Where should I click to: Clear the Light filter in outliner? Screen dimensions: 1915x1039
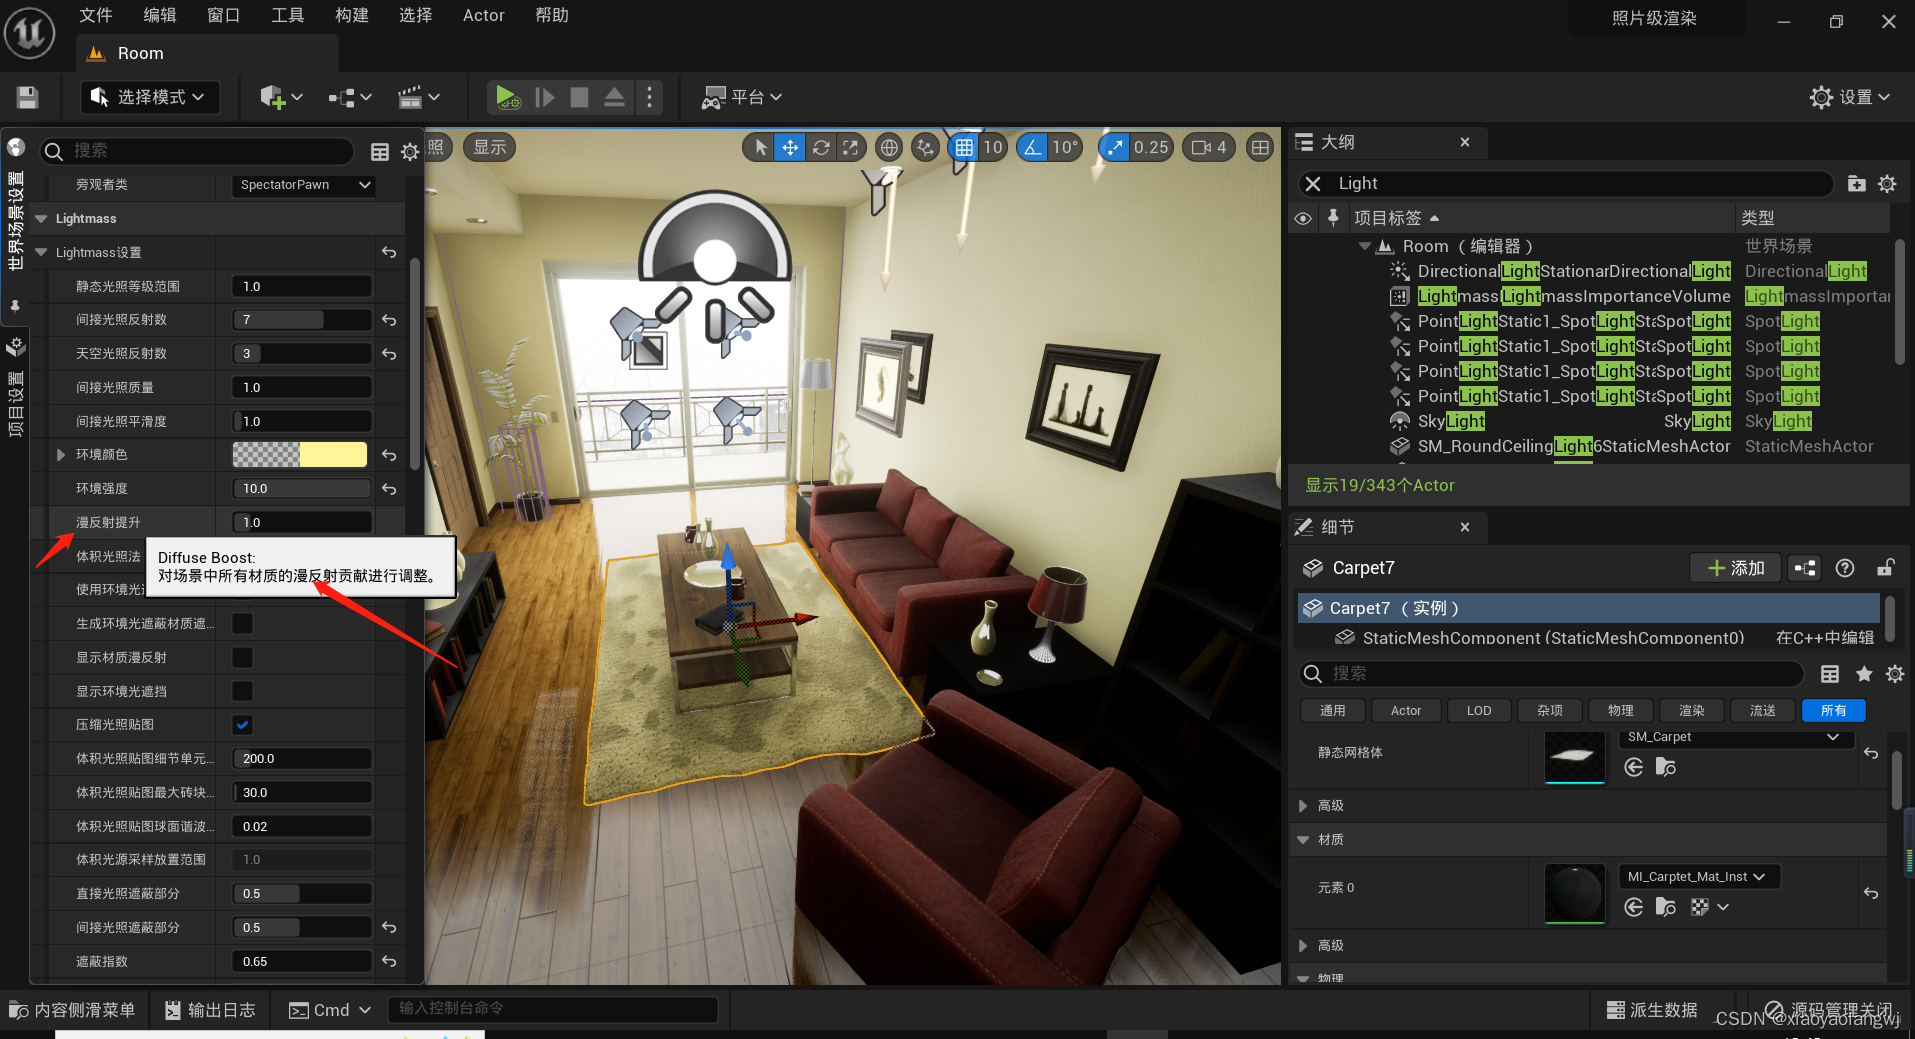[1313, 184]
